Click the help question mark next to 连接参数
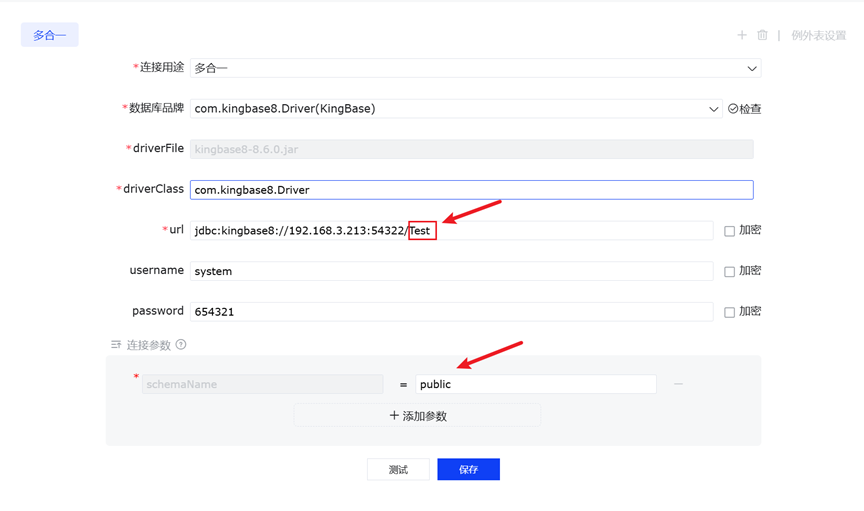Screen dimensions: 864x511 click(x=181, y=345)
